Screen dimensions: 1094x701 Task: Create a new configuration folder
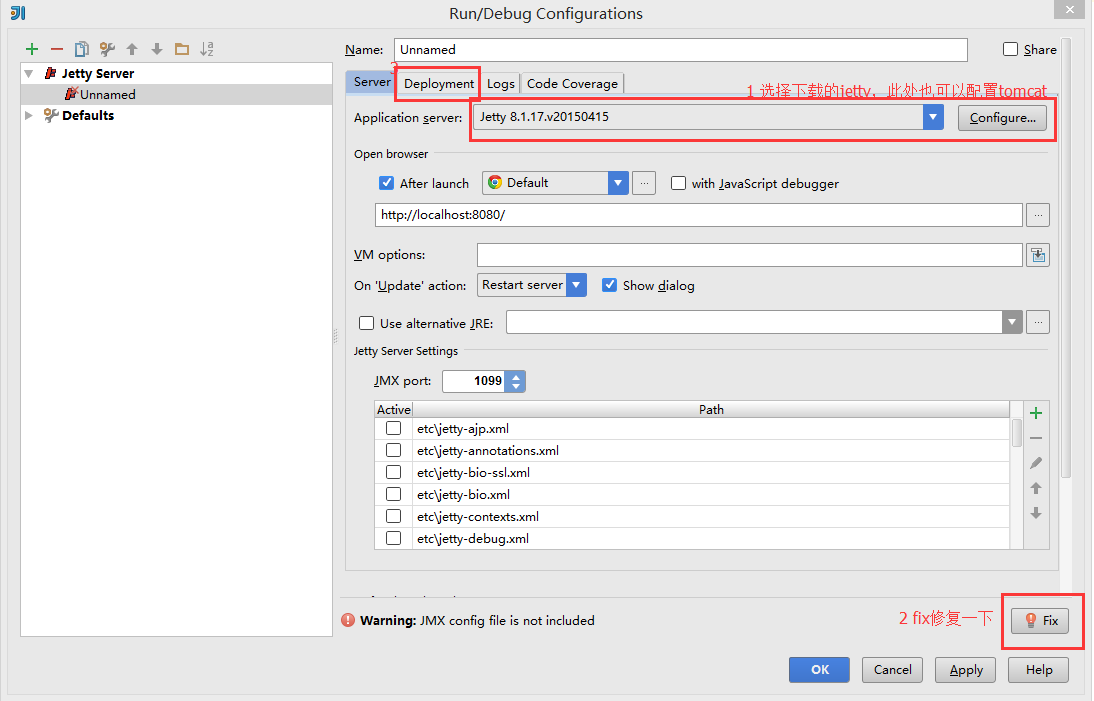coord(182,49)
